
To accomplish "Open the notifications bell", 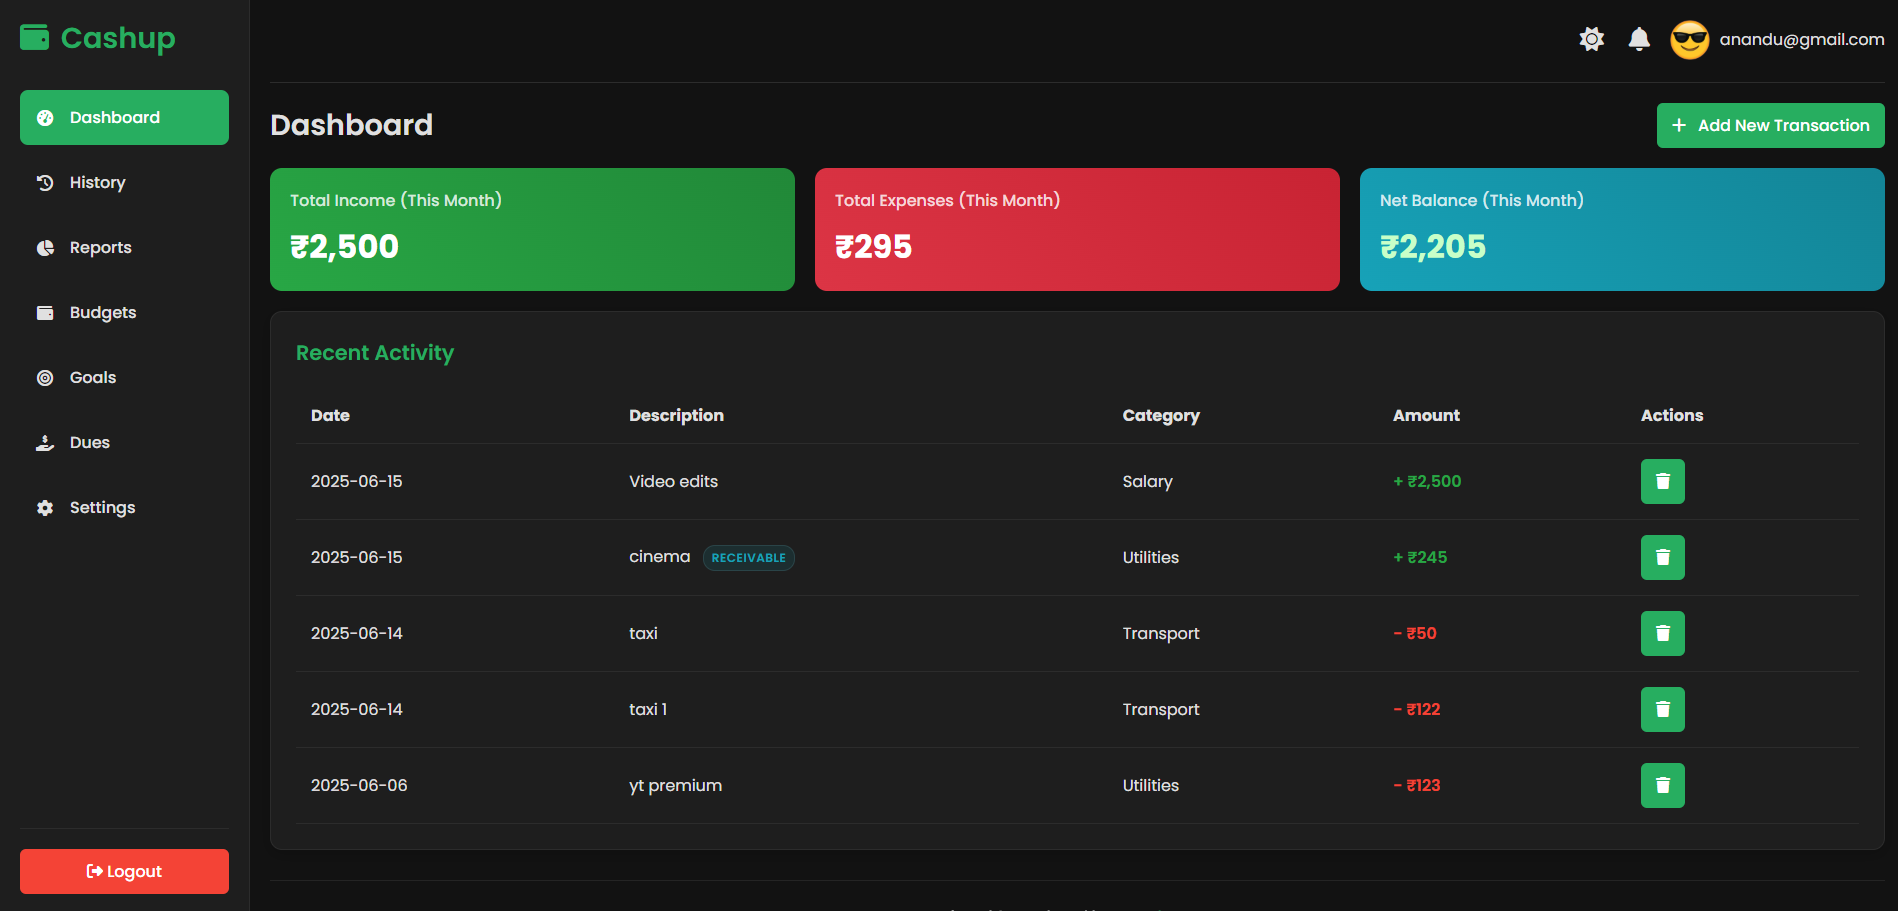I will (x=1638, y=39).
